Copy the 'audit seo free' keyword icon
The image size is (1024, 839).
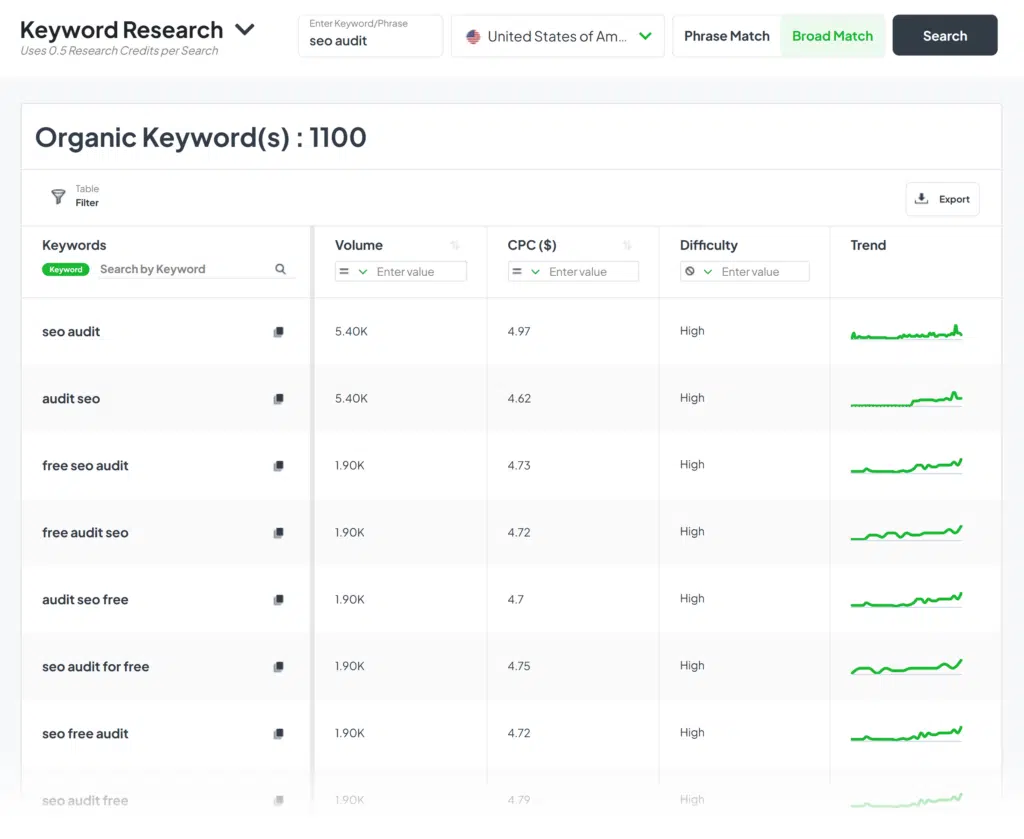[x=279, y=600]
